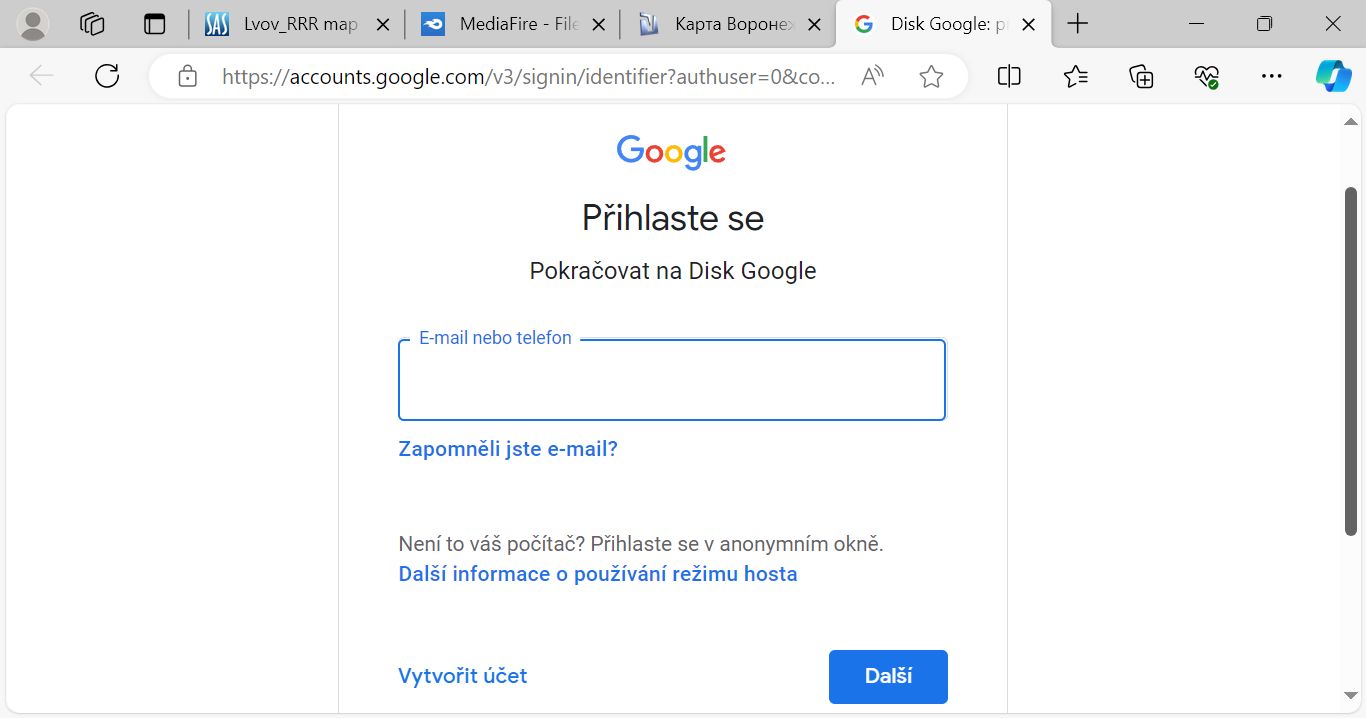Screen dimensions: 1366x718
Task: Switch to the Lvov_RRR map tab
Action: (300, 24)
